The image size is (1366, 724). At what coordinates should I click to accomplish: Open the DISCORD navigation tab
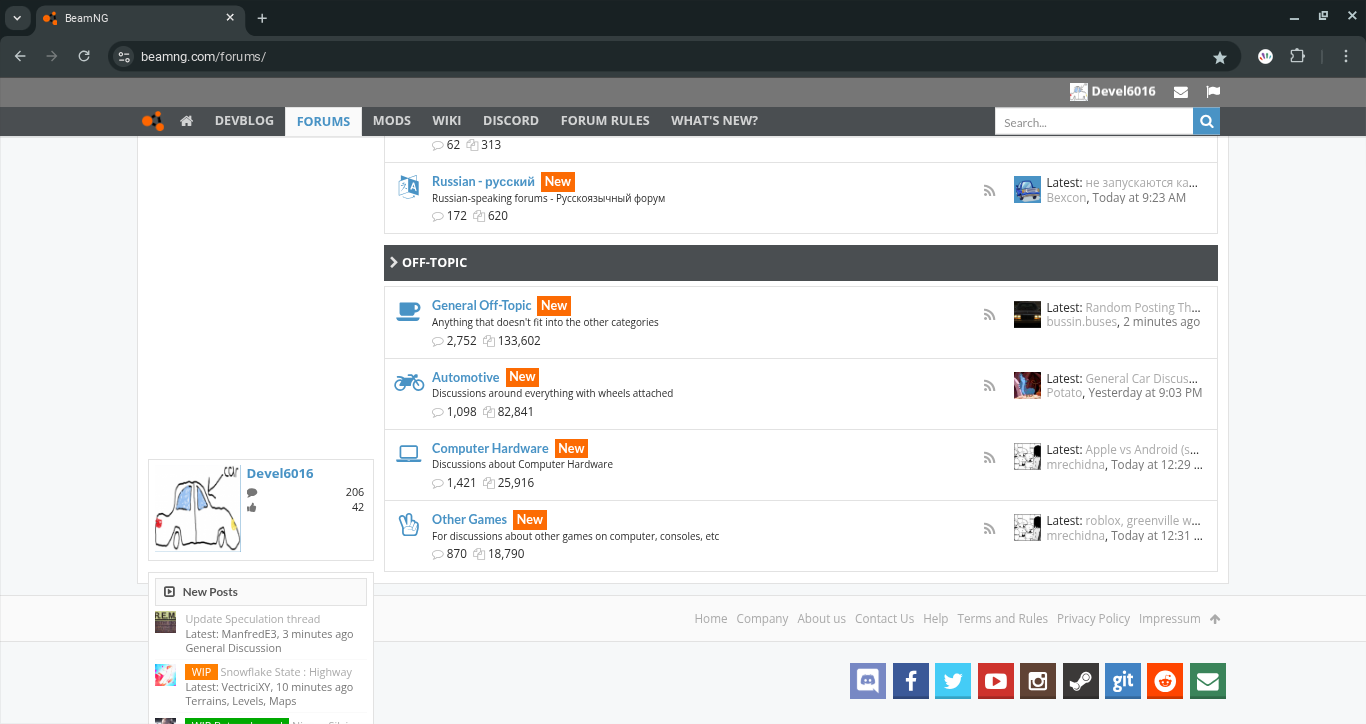point(511,121)
